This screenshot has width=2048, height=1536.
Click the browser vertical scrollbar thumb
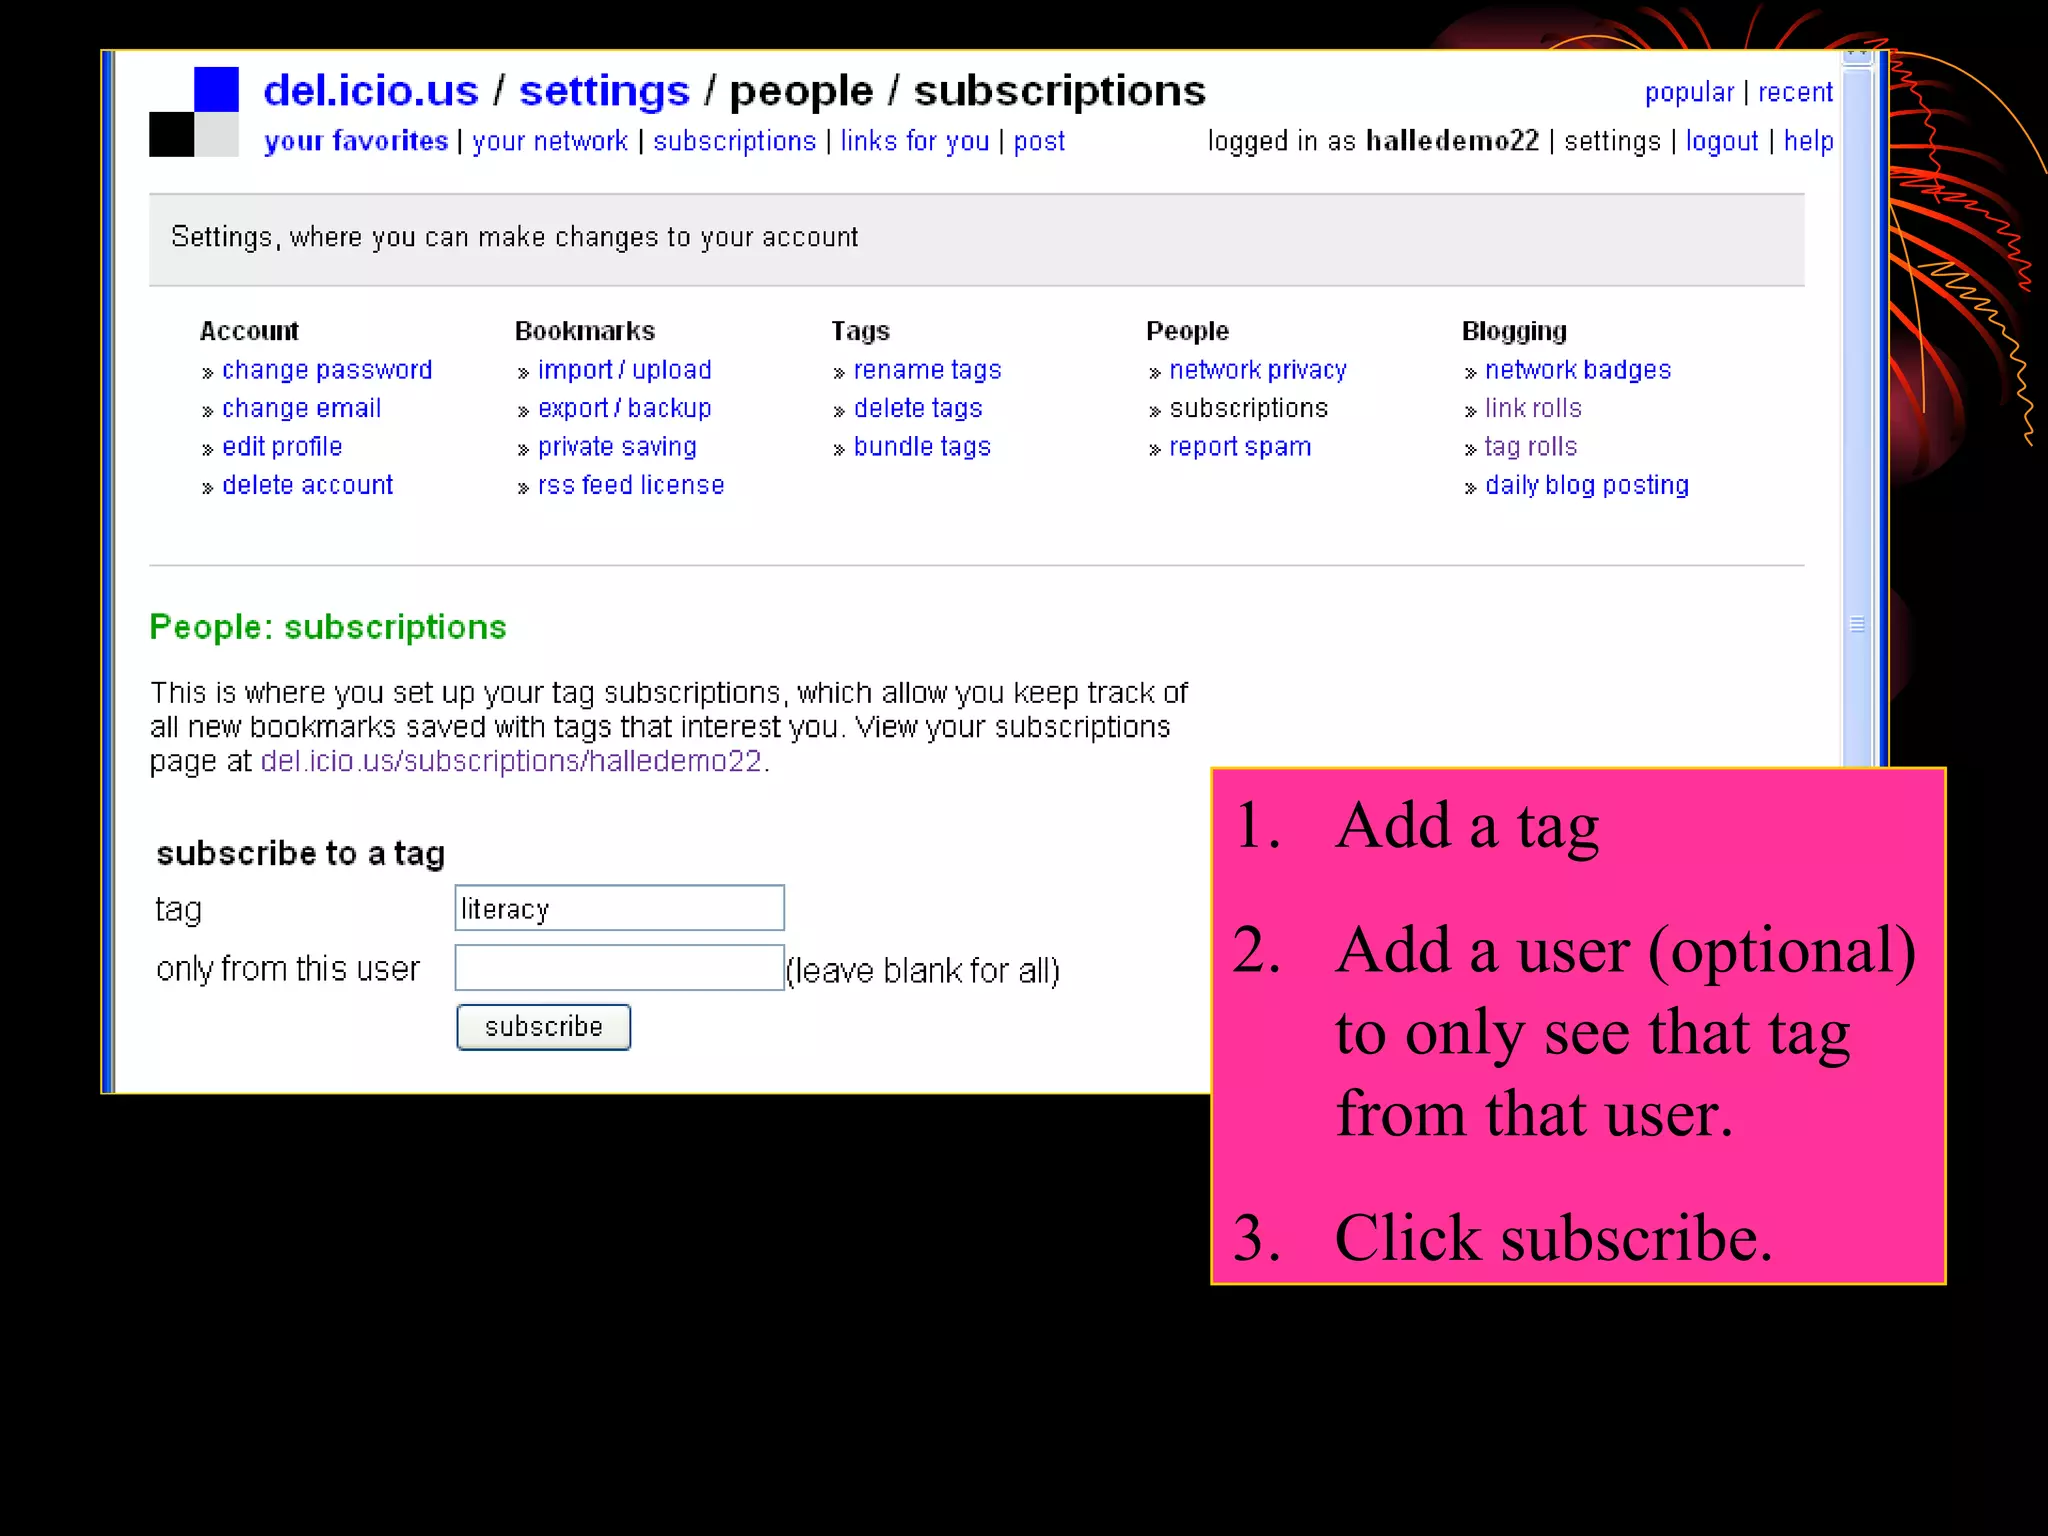click(x=1857, y=420)
